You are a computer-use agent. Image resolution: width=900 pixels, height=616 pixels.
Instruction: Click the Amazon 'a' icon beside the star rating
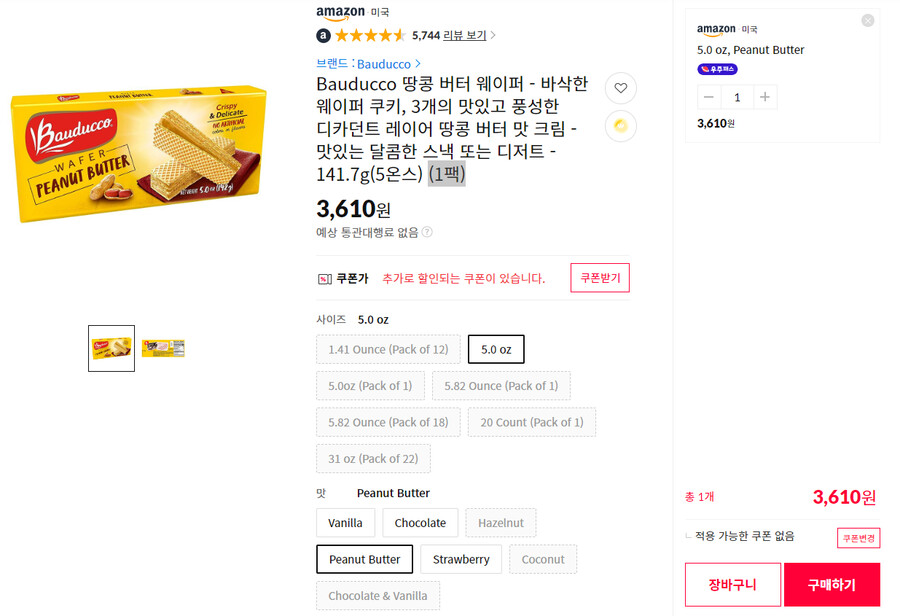323,34
